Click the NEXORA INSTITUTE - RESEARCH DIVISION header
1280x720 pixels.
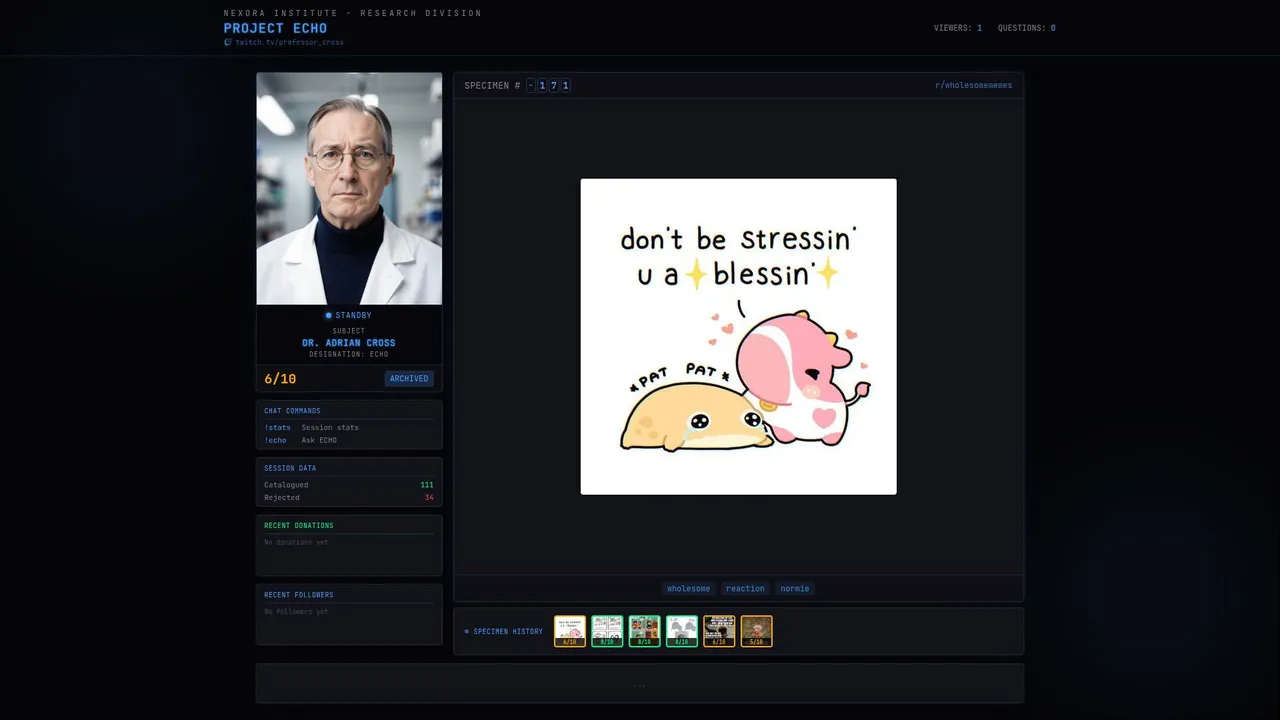click(x=352, y=13)
